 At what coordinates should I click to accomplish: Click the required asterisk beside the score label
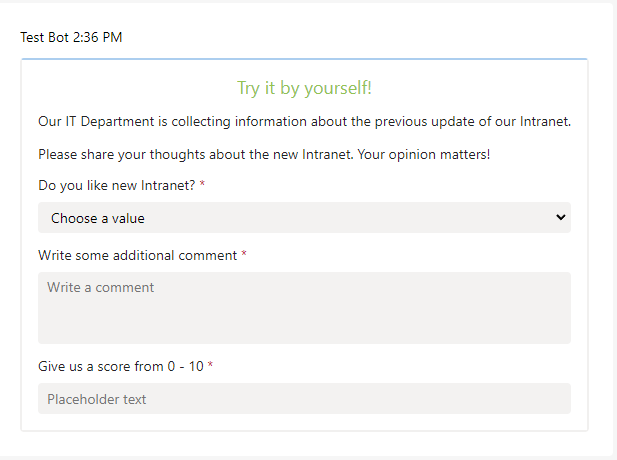pyautogui.click(x=211, y=365)
